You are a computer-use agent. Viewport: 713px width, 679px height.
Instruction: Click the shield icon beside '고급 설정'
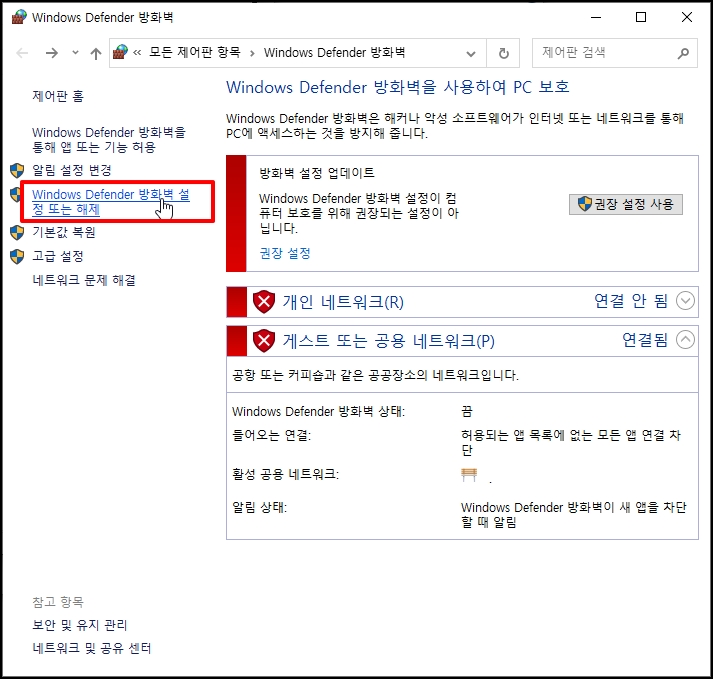tap(17, 257)
